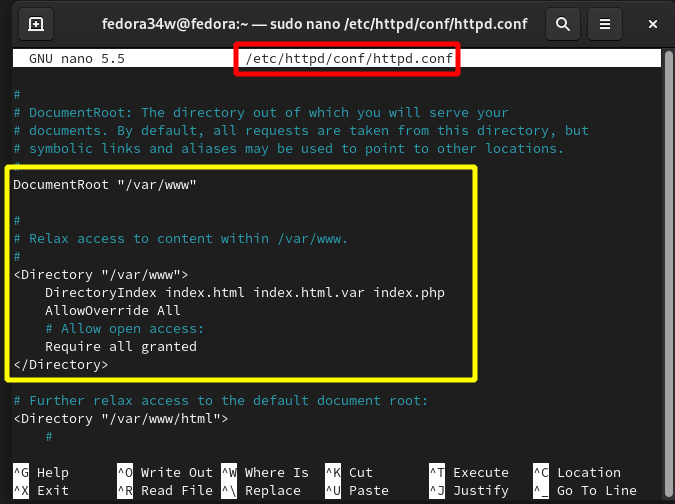Click the ^X Exit shortcut label
675x504 pixels.
(x=41, y=491)
